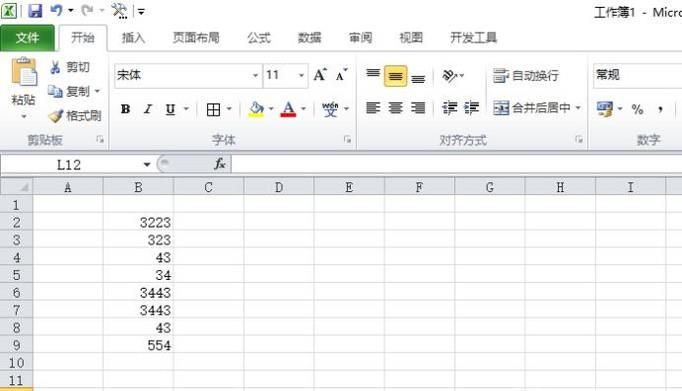Click the 自动换行 wrap text button
682x391 pixels.
point(525,76)
